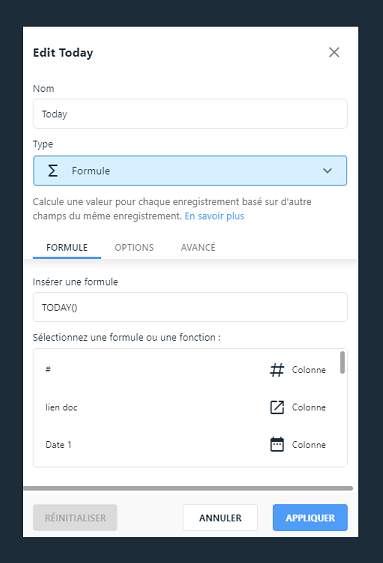Click the RÉINITIALISER button
Viewport: 383px width, 563px height.
75,517
